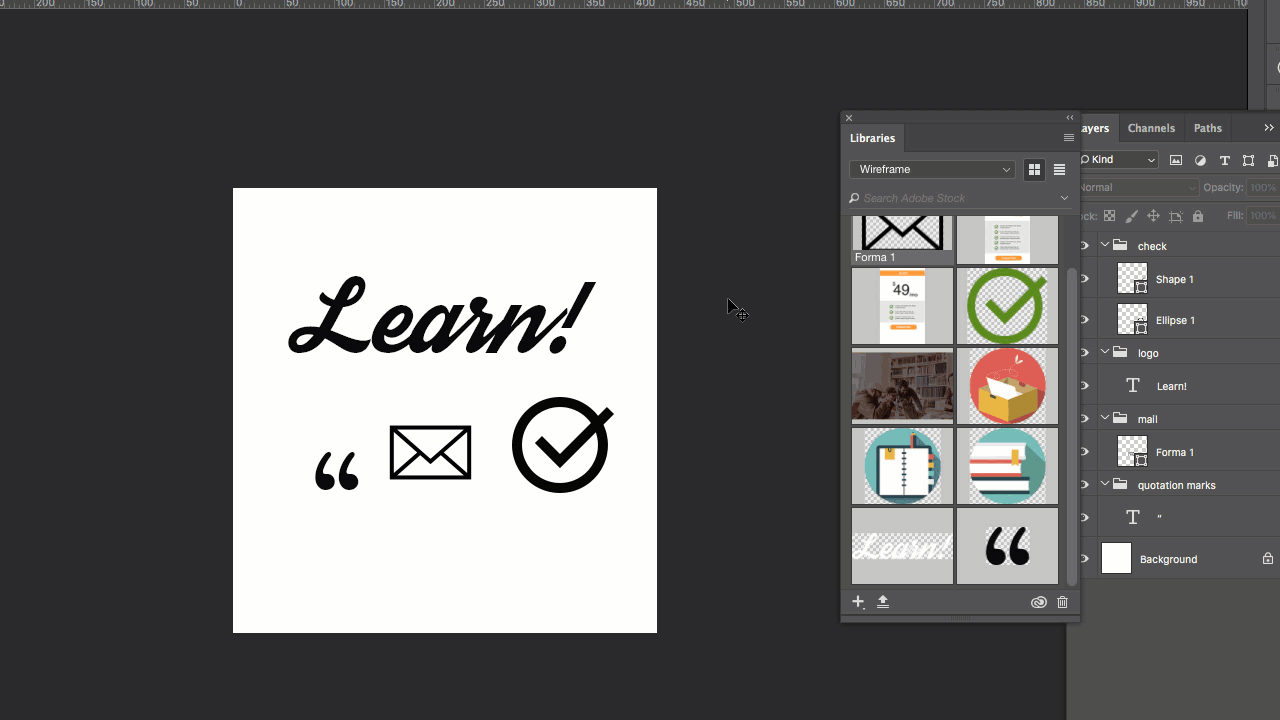The width and height of the screenshot is (1280, 720).
Task: Open the Wireframe library dropdown
Action: point(932,170)
